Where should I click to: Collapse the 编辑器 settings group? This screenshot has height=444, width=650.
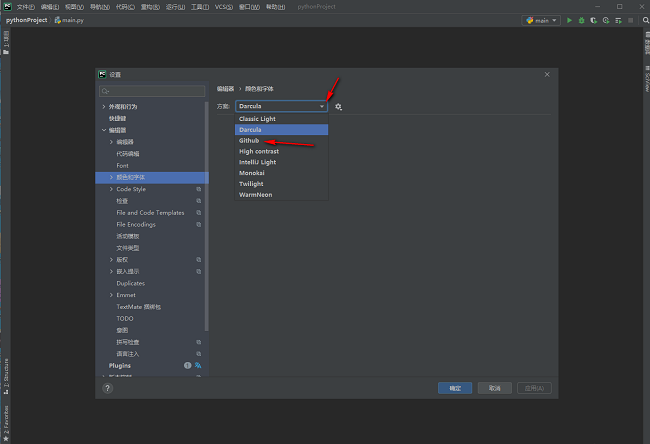click(x=104, y=130)
